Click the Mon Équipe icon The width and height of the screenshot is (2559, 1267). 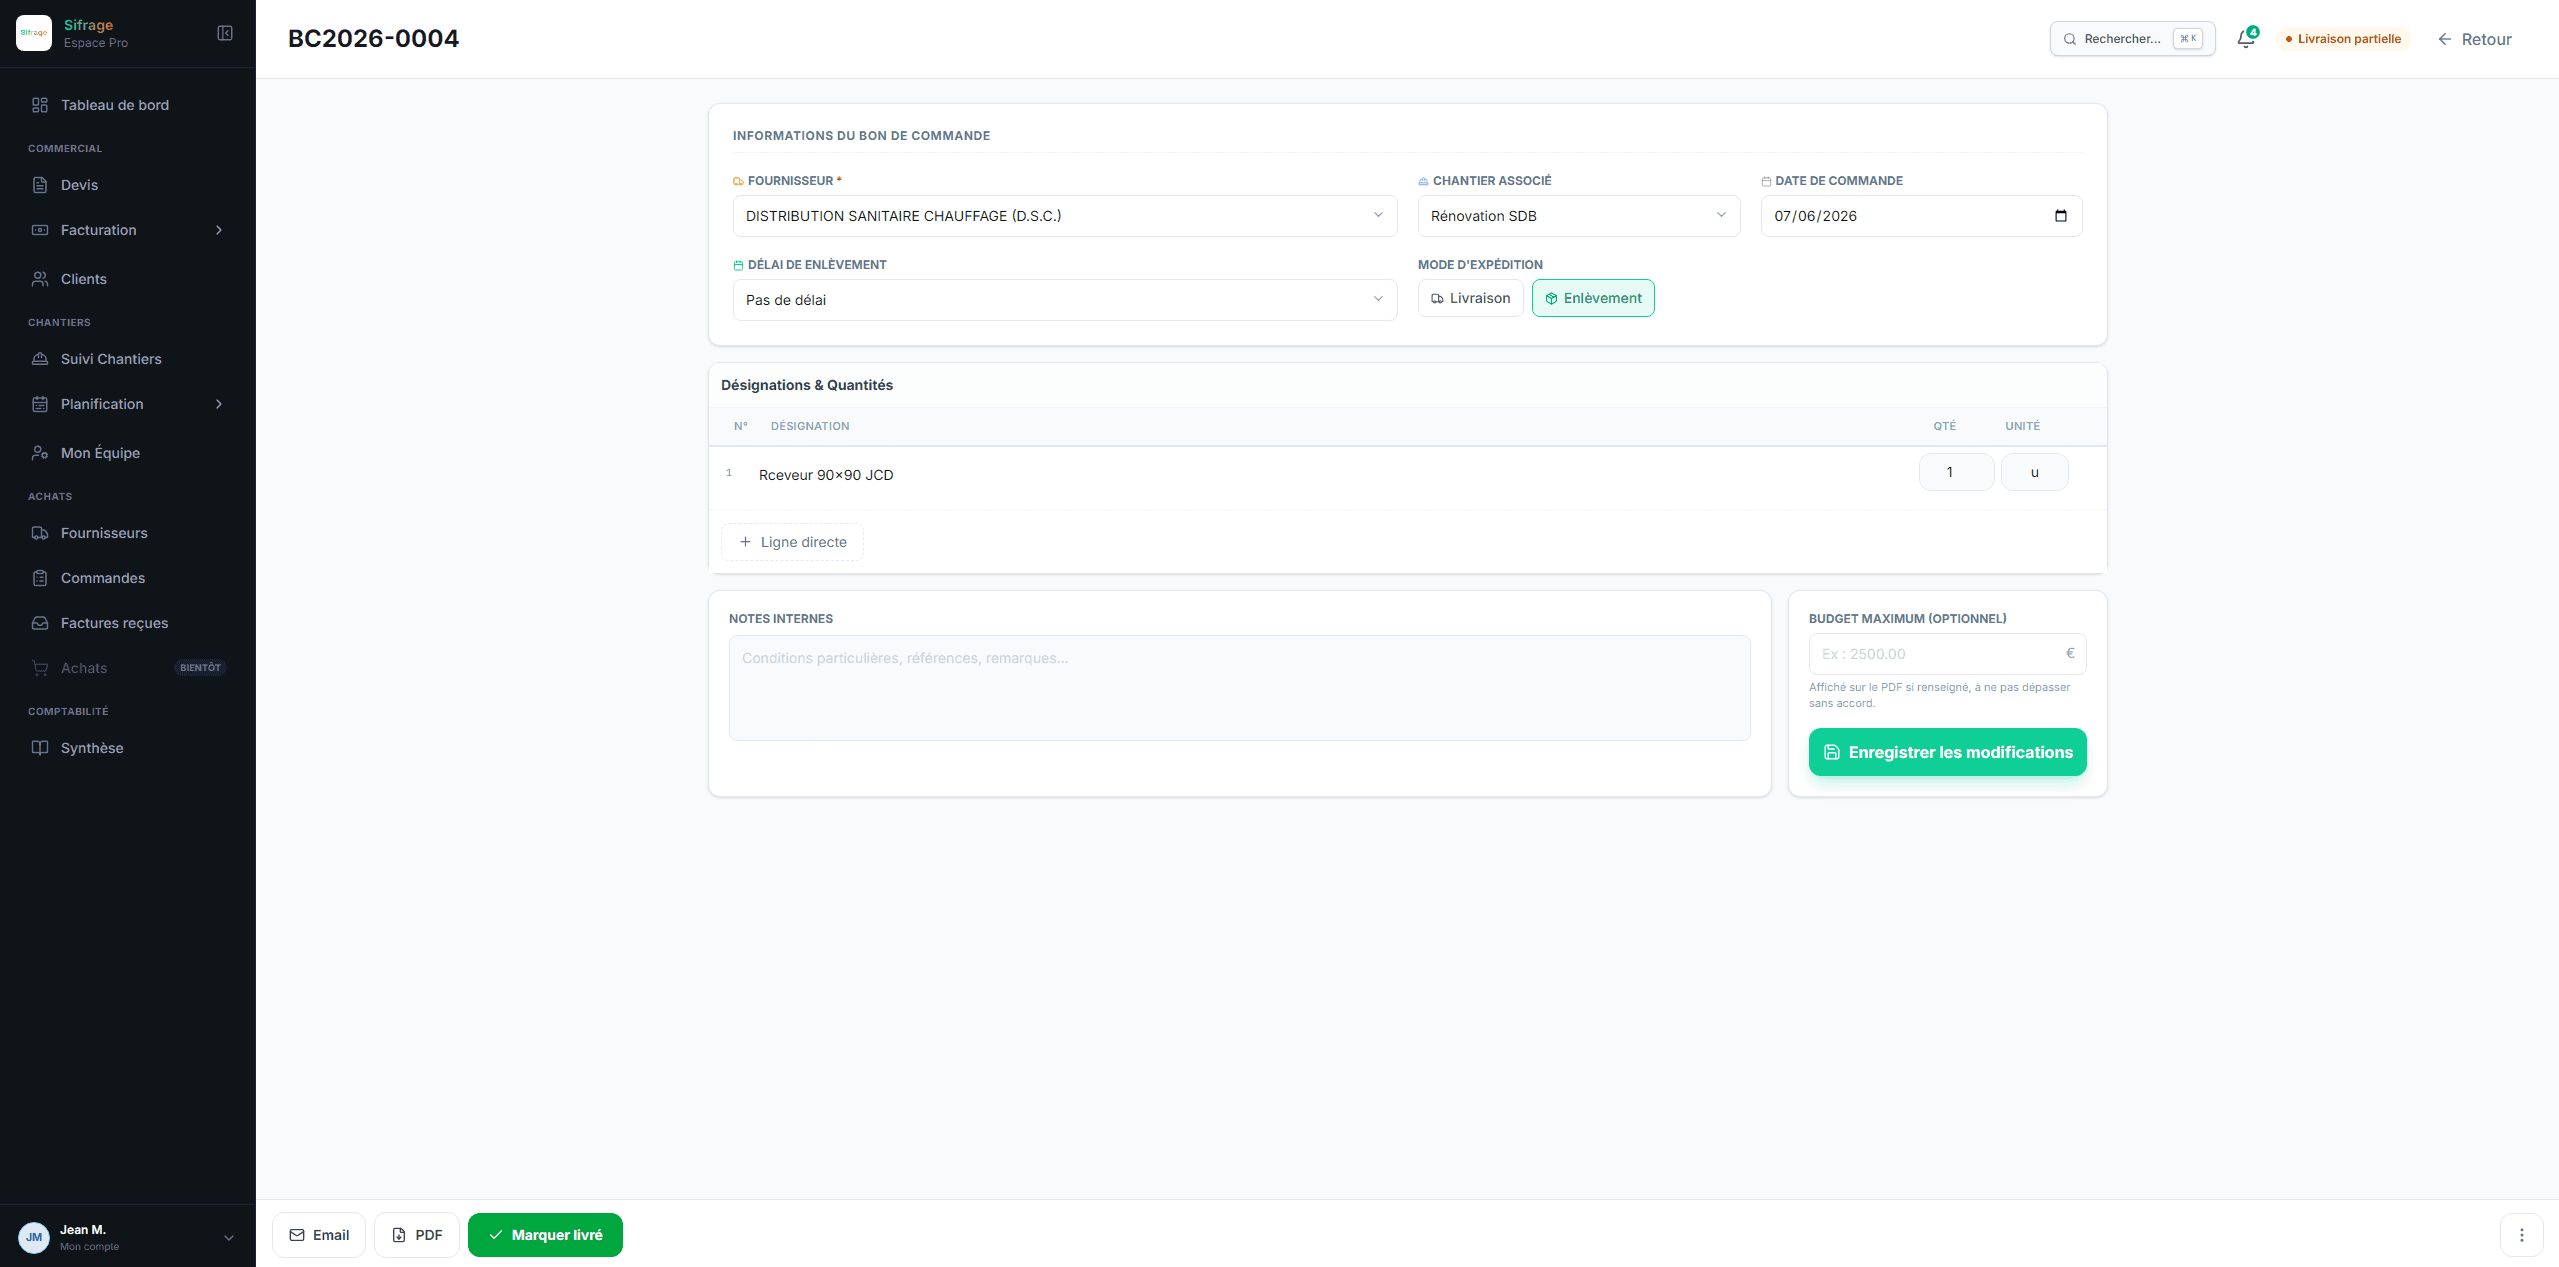point(40,453)
